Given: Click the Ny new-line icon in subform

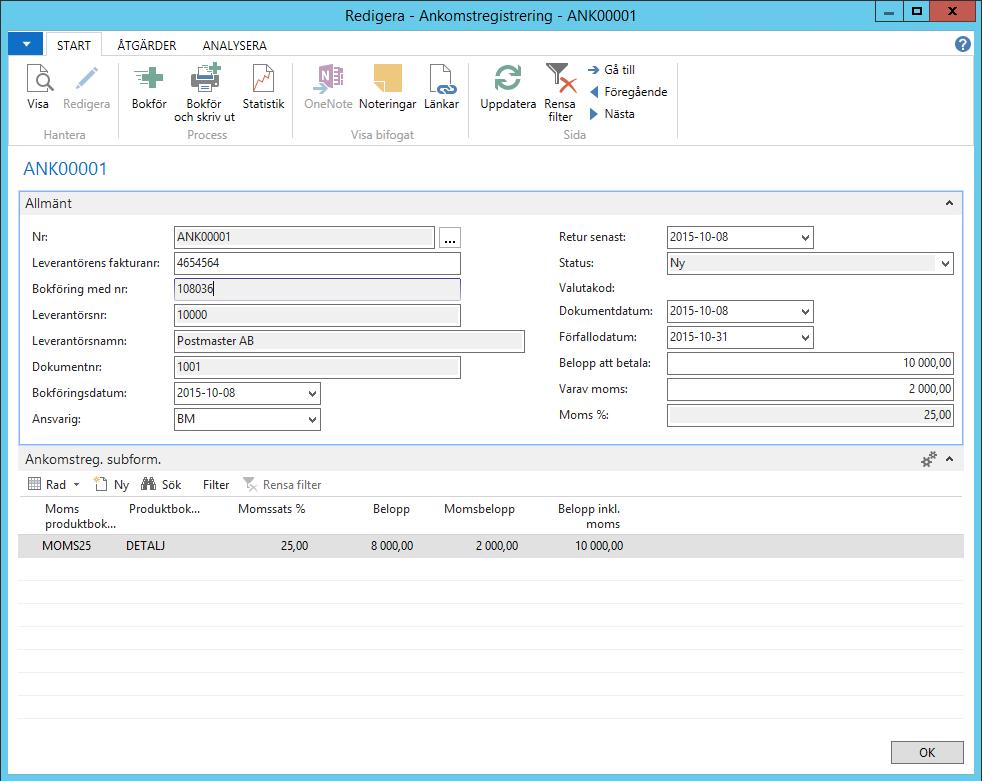Looking at the screenshot, I should click(101, 484).
